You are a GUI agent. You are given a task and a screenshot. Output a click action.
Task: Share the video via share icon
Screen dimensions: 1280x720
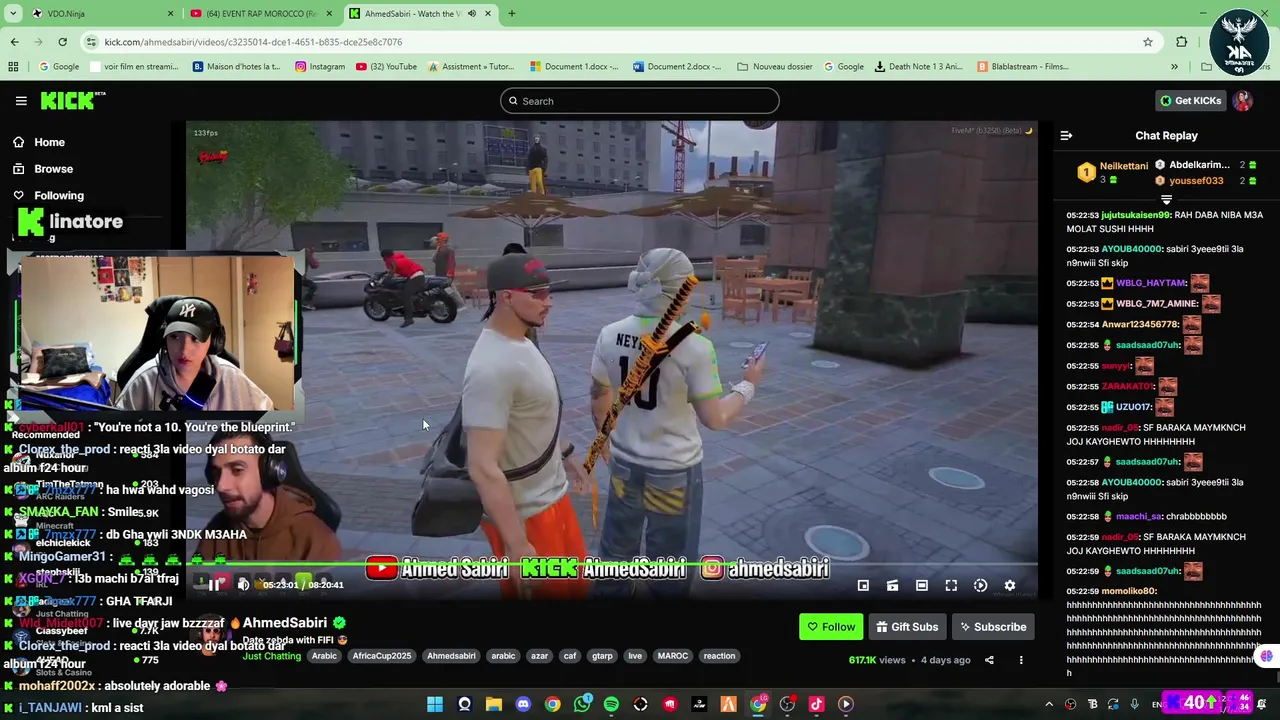[989, 660]
